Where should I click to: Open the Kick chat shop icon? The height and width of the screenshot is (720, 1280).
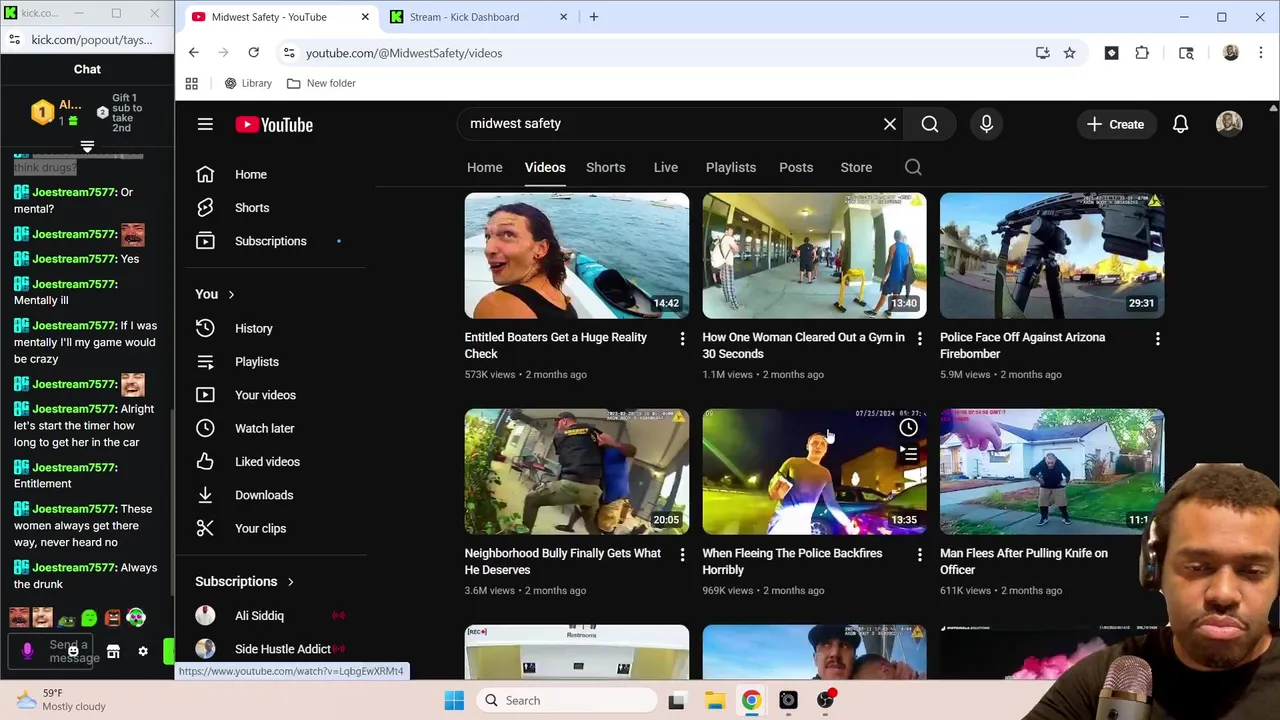(113, 651)
